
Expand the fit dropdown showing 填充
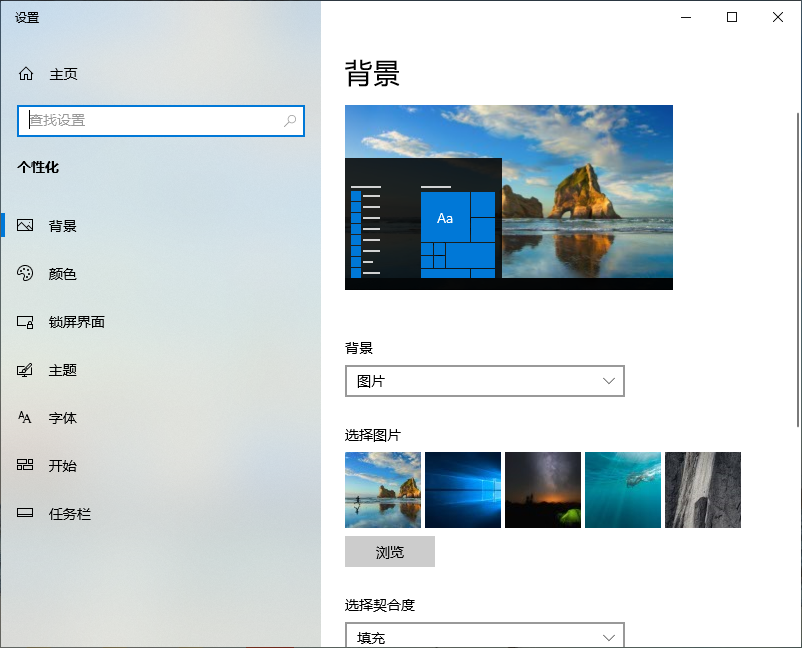pyautogui.click(x=485, y=635)
